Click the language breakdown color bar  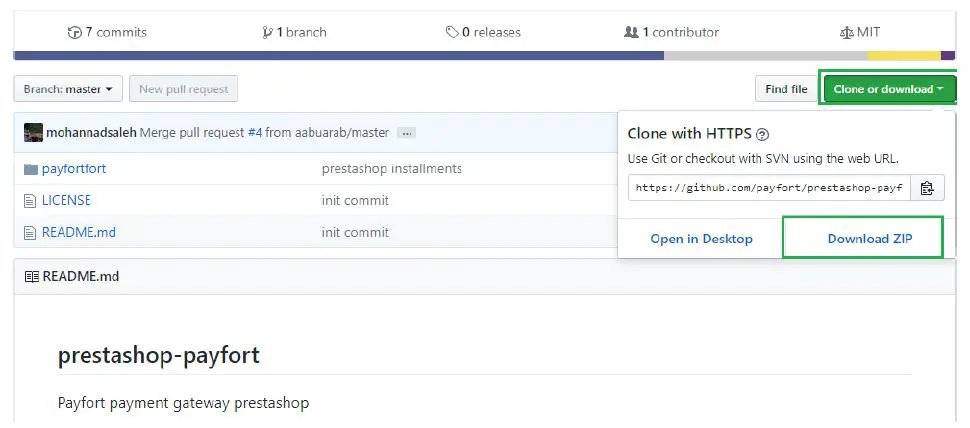click(484, 56)
